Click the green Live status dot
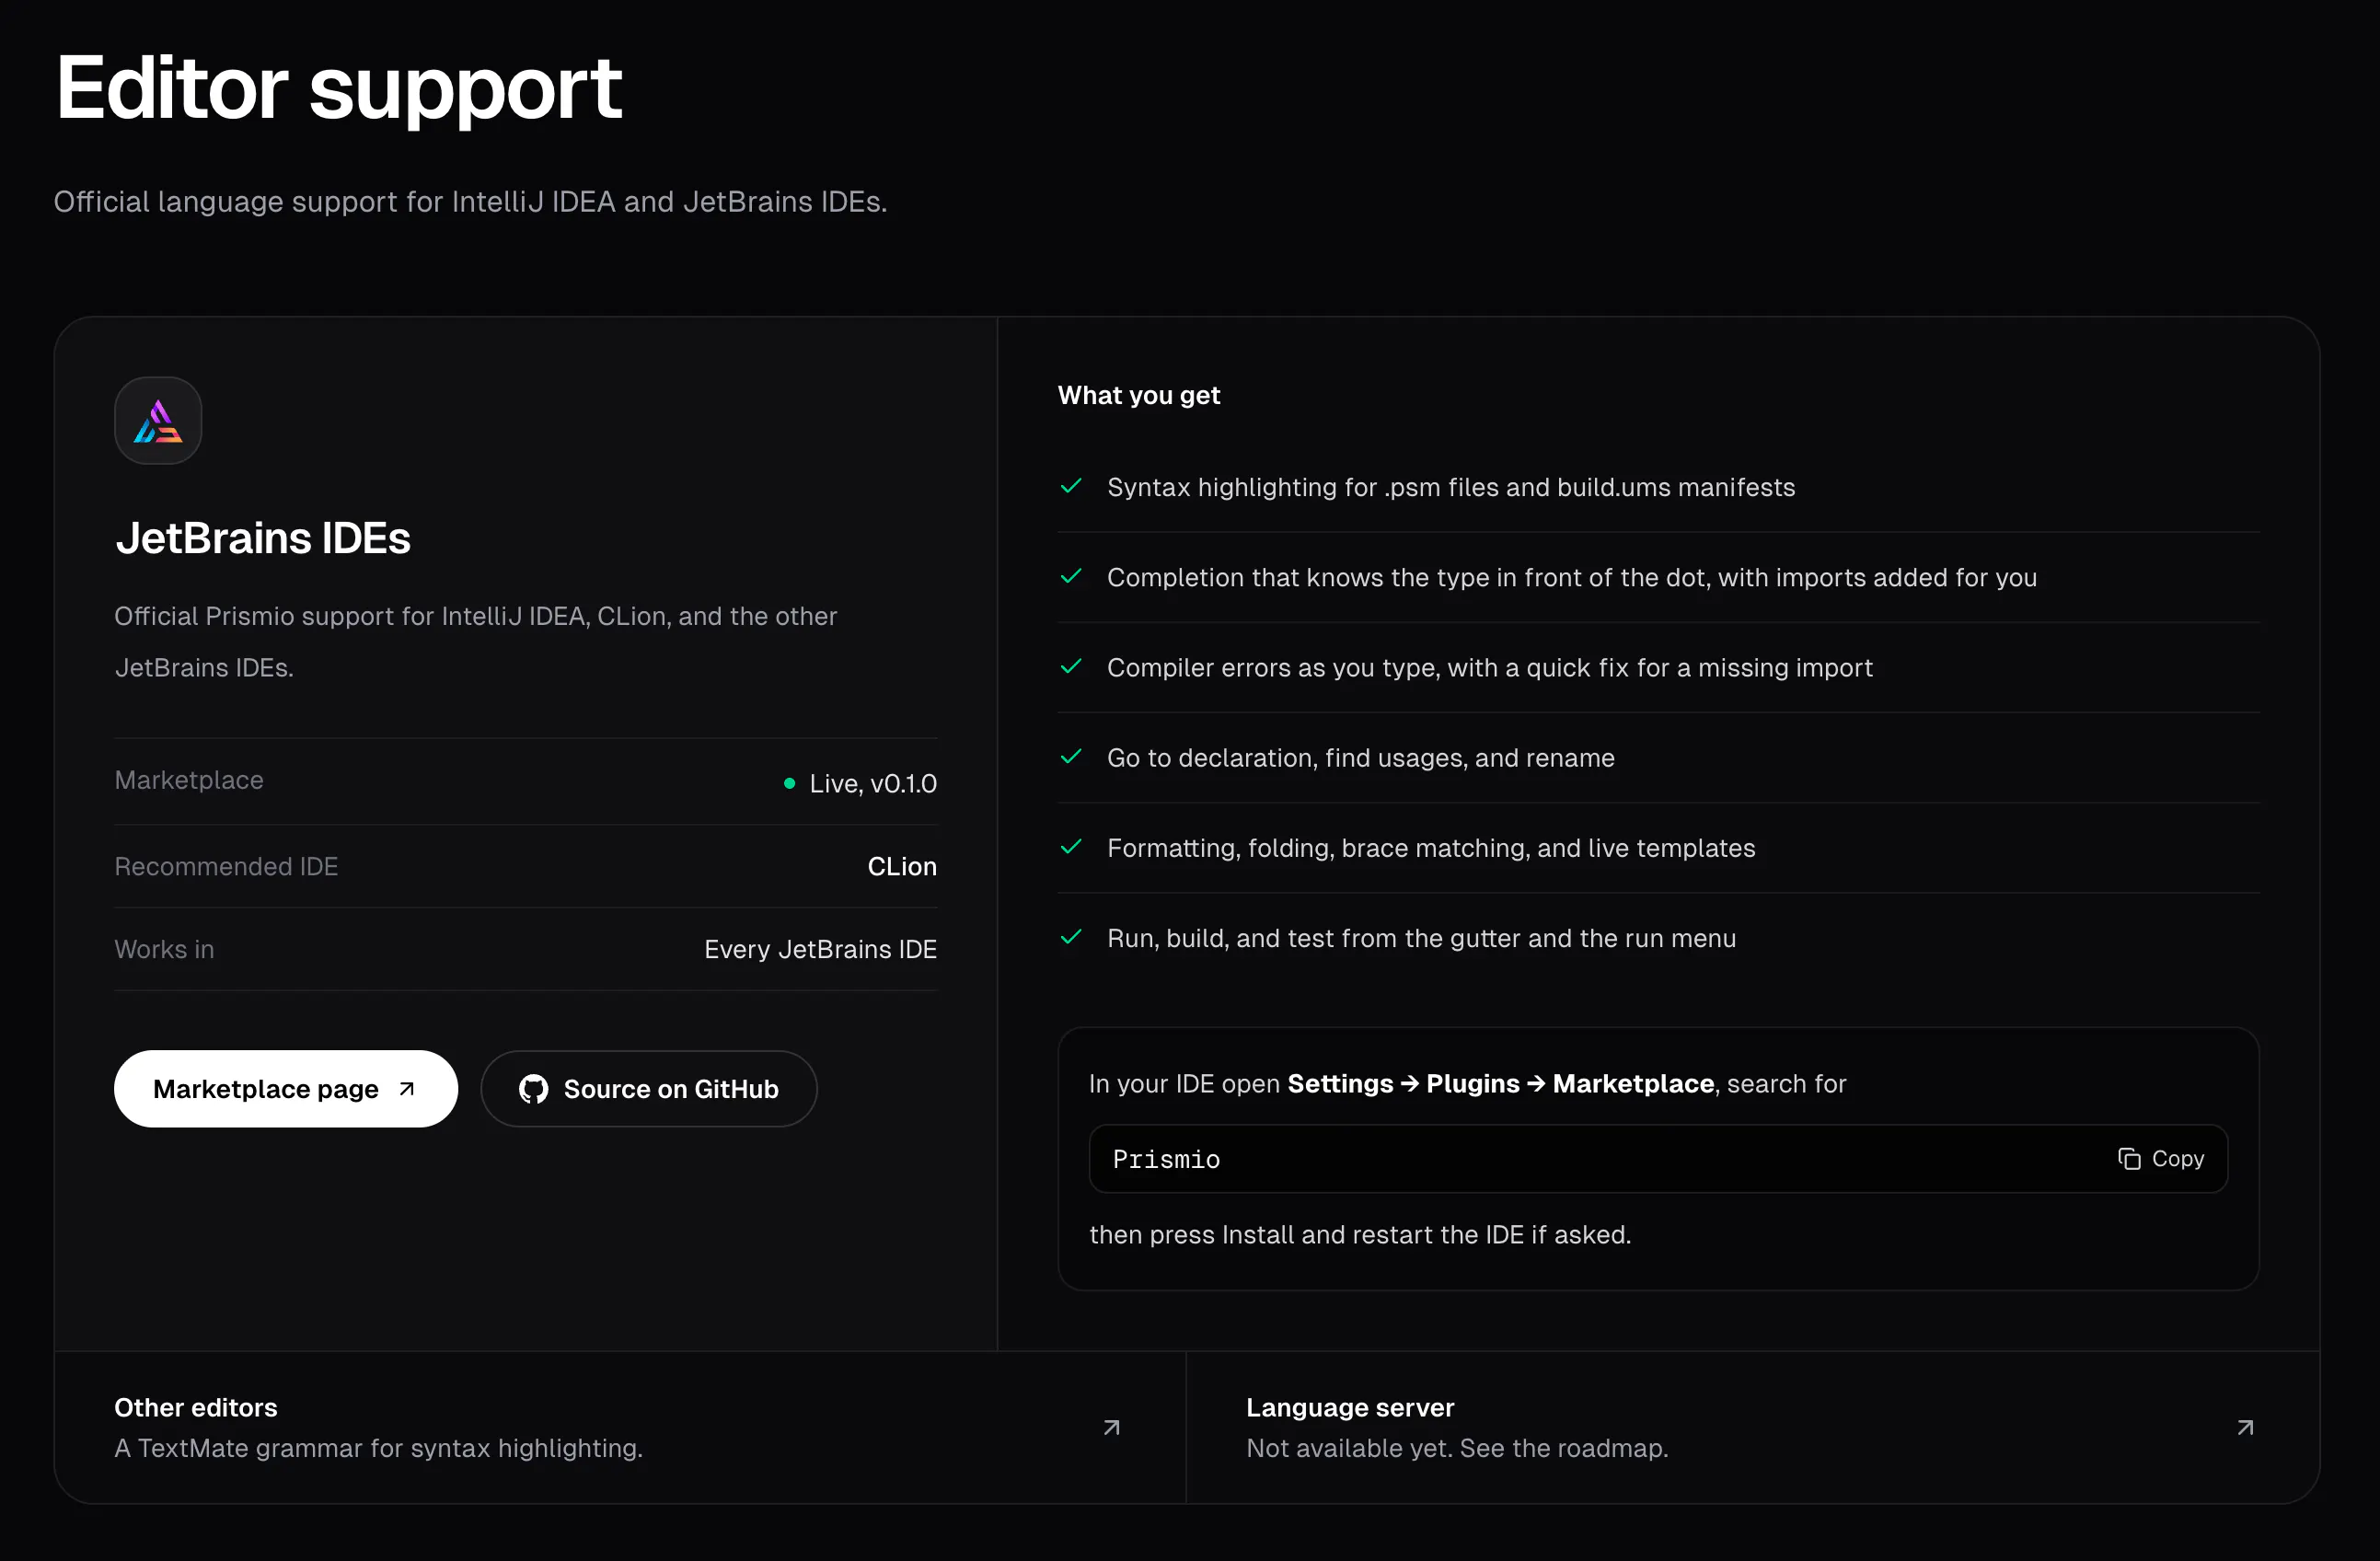This screenshot has width=2380, height=1561. 790,784
